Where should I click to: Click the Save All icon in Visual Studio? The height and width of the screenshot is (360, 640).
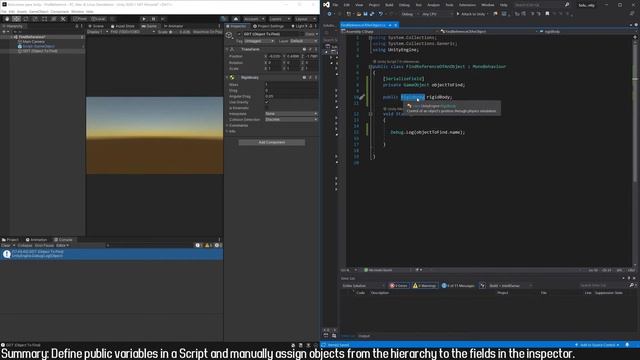[372, 14]
